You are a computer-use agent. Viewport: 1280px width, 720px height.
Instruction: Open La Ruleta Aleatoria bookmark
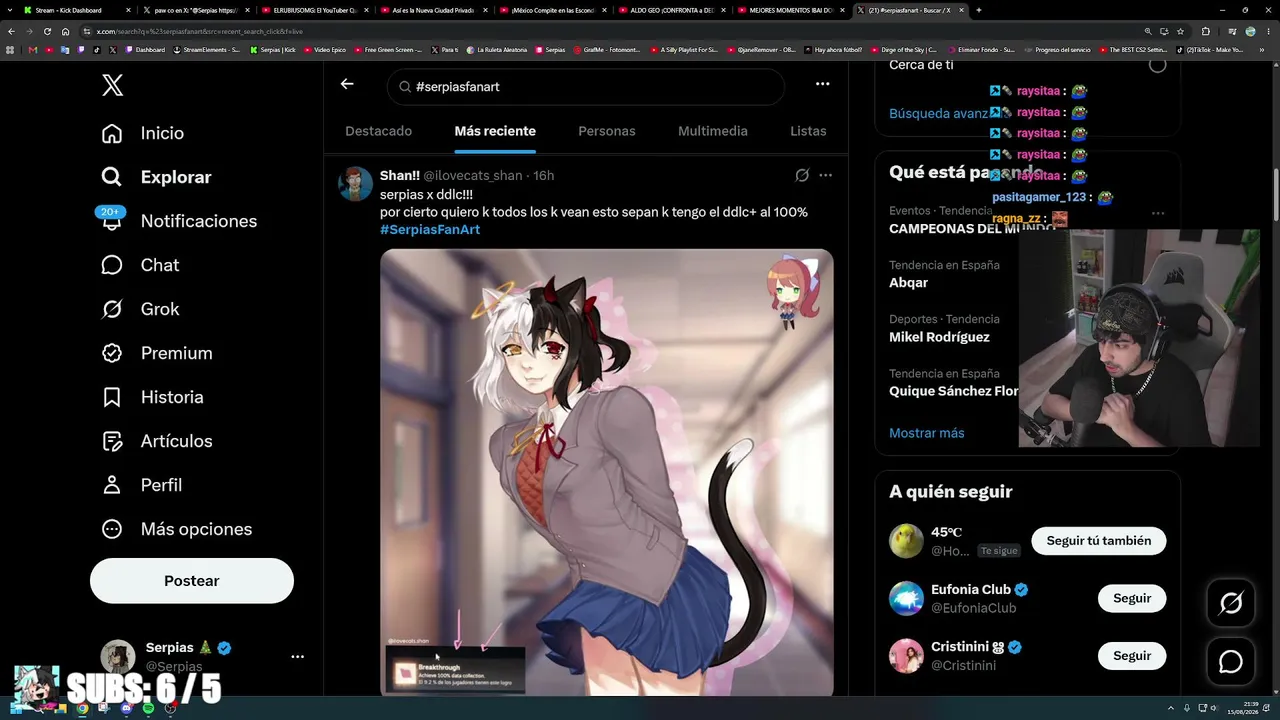click(x=497, y=49)
